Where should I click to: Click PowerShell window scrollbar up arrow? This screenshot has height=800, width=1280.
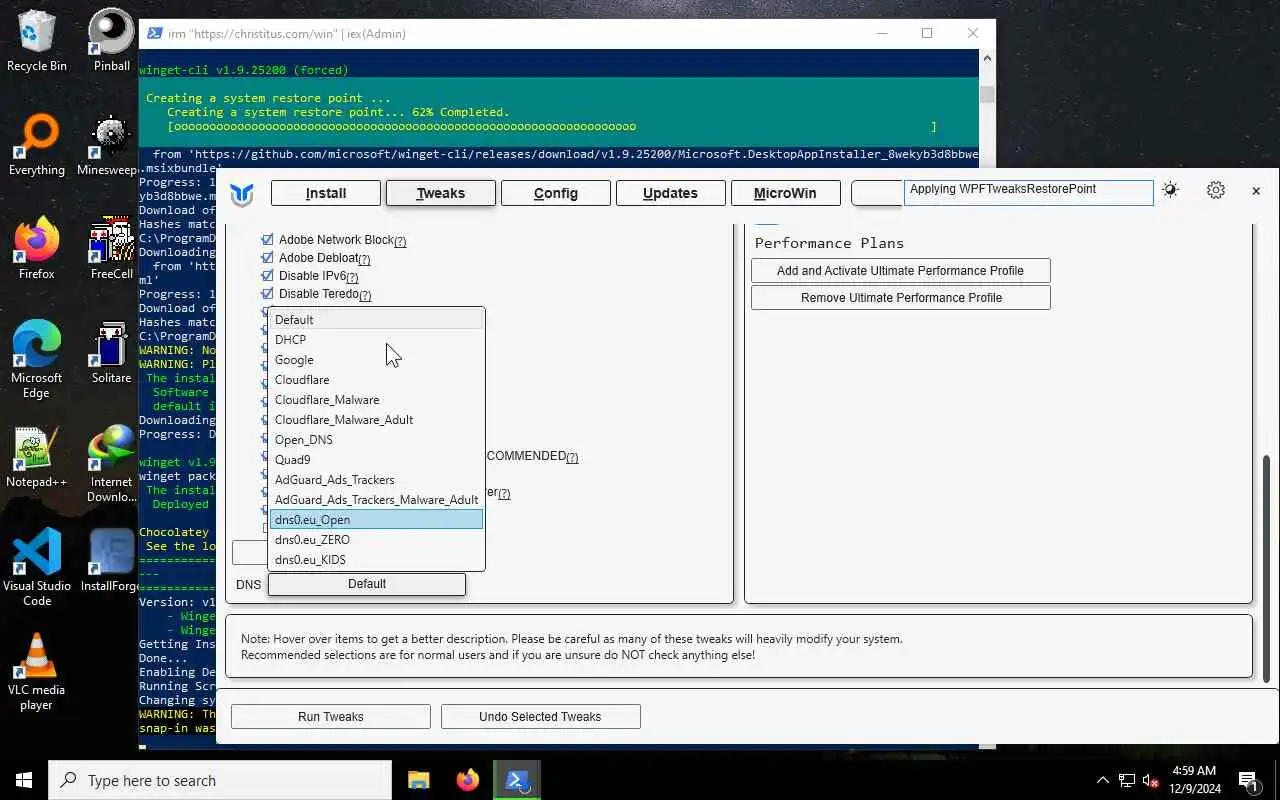[987, 59]
